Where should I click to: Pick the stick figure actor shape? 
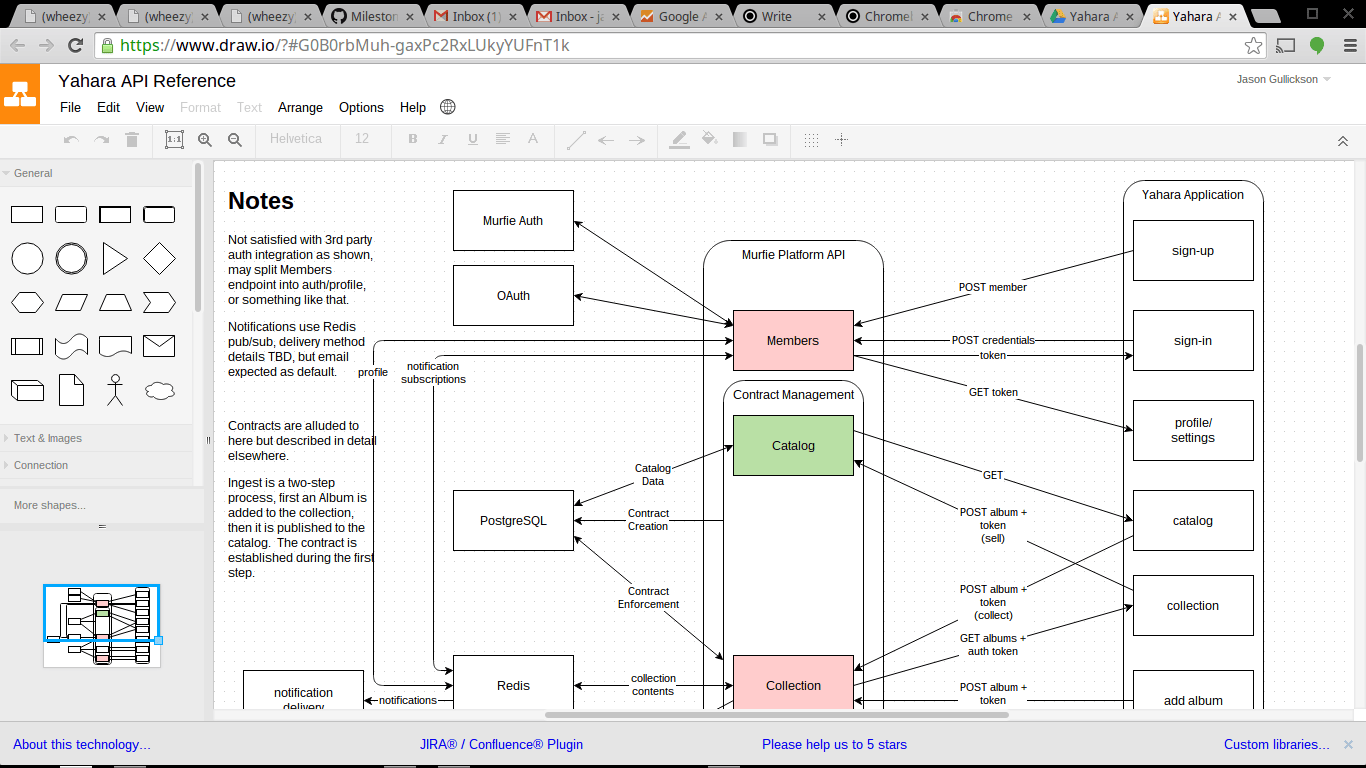point(115,389)
